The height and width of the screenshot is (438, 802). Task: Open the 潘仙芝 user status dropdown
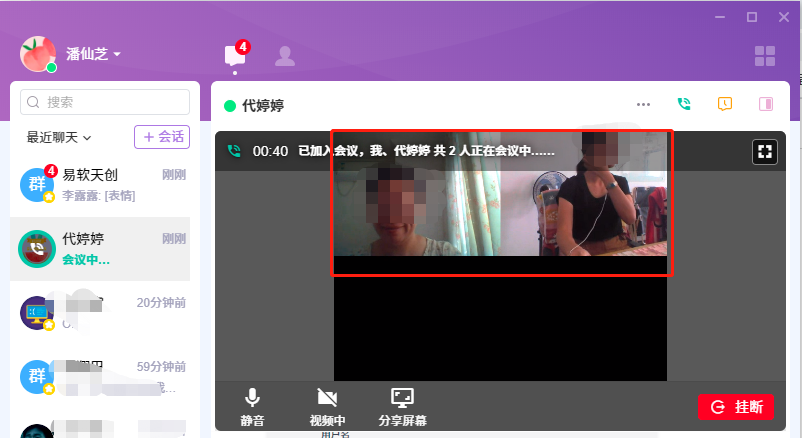pyautogui.click(x=93, y=53)
